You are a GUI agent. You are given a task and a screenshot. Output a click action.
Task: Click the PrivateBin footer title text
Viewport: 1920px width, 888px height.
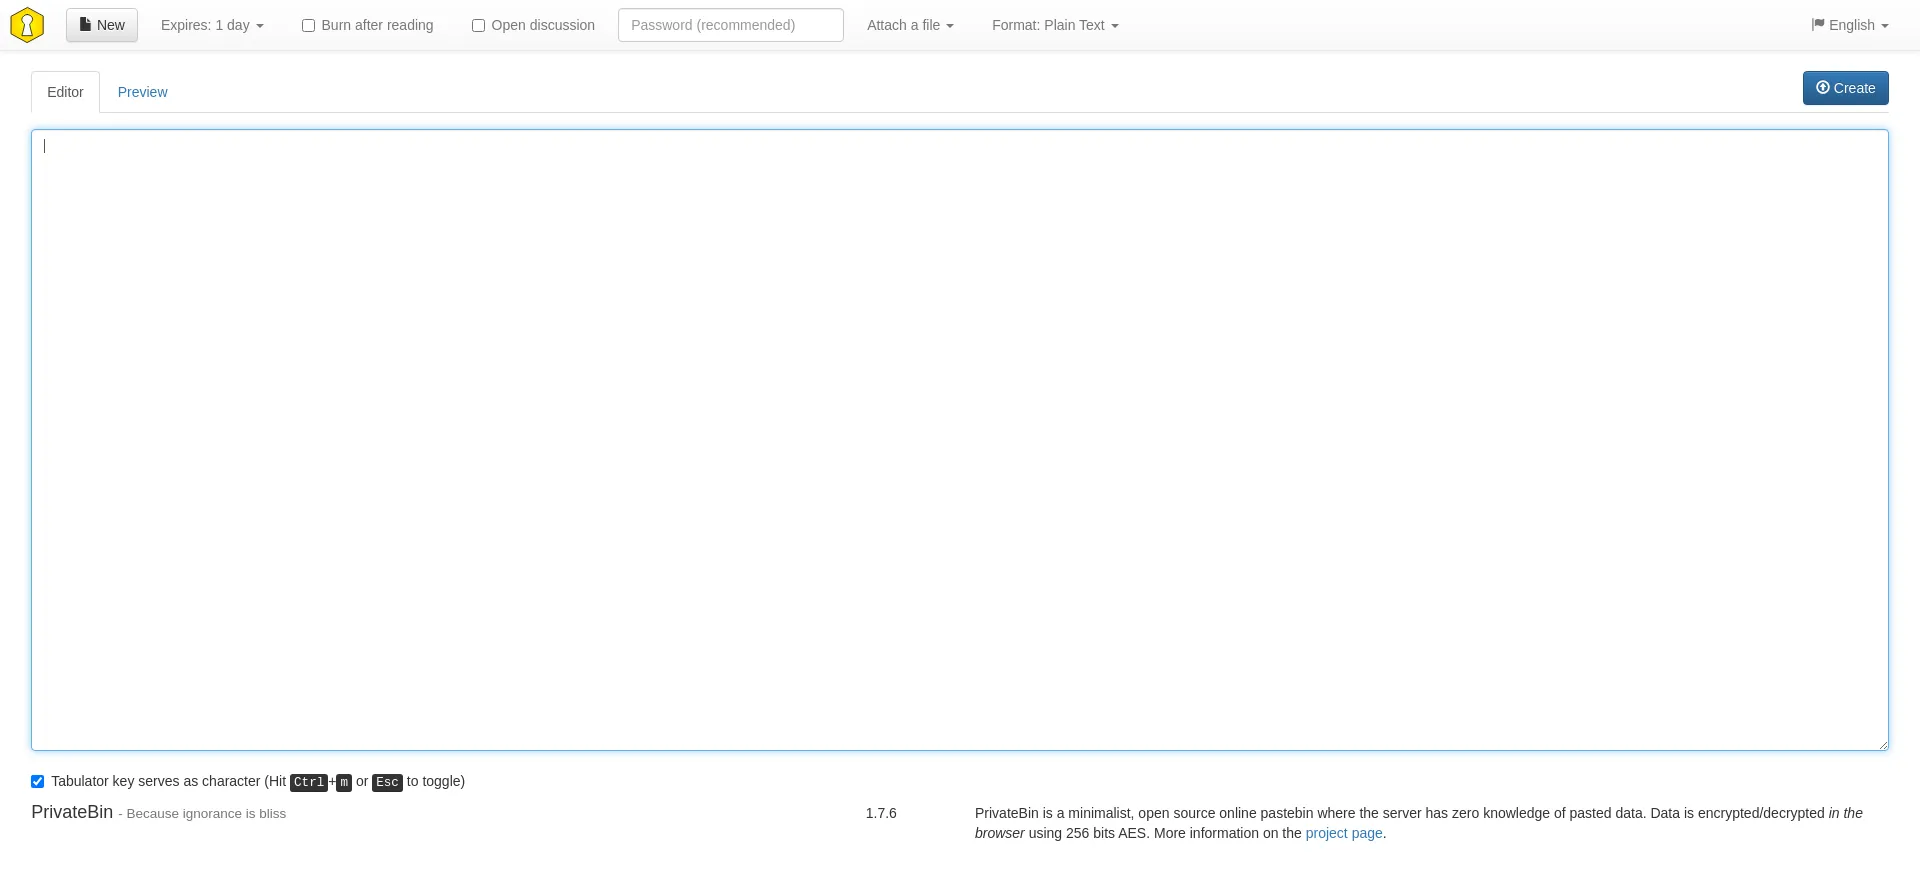[x=72, y=812]
